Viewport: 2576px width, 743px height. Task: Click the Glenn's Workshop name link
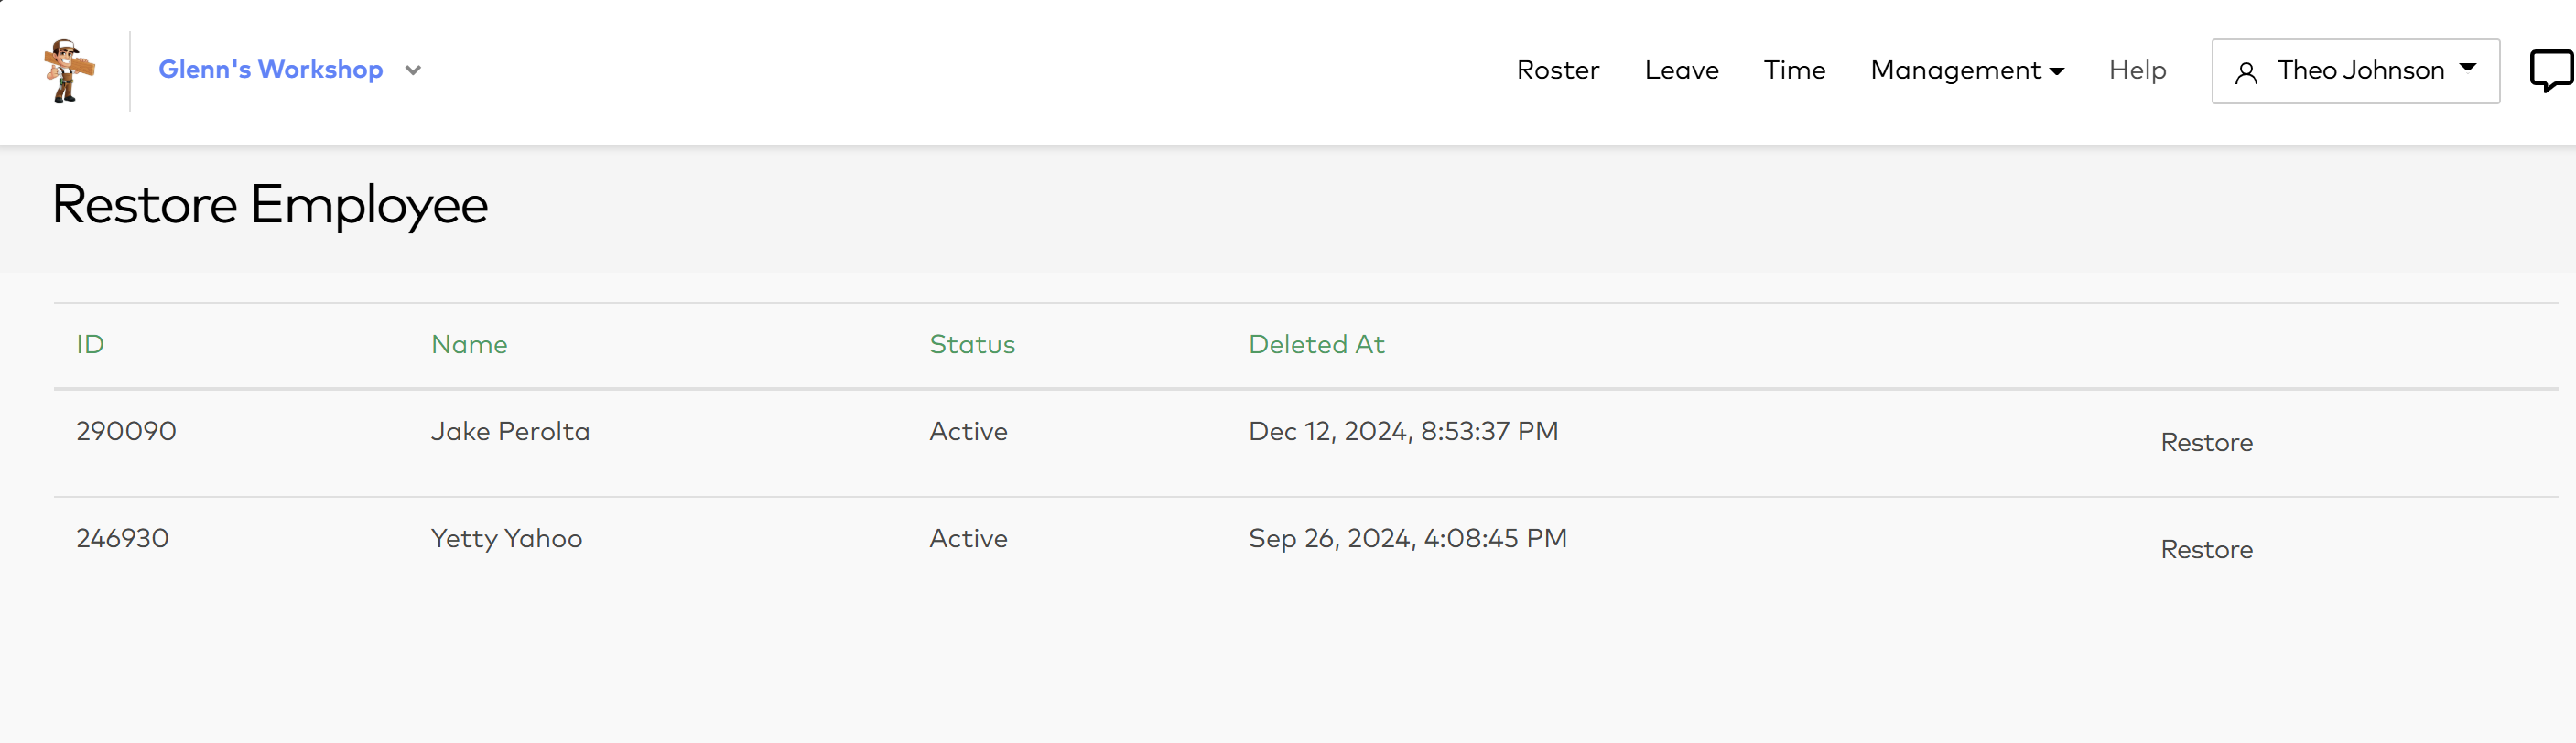click(270, 70)
